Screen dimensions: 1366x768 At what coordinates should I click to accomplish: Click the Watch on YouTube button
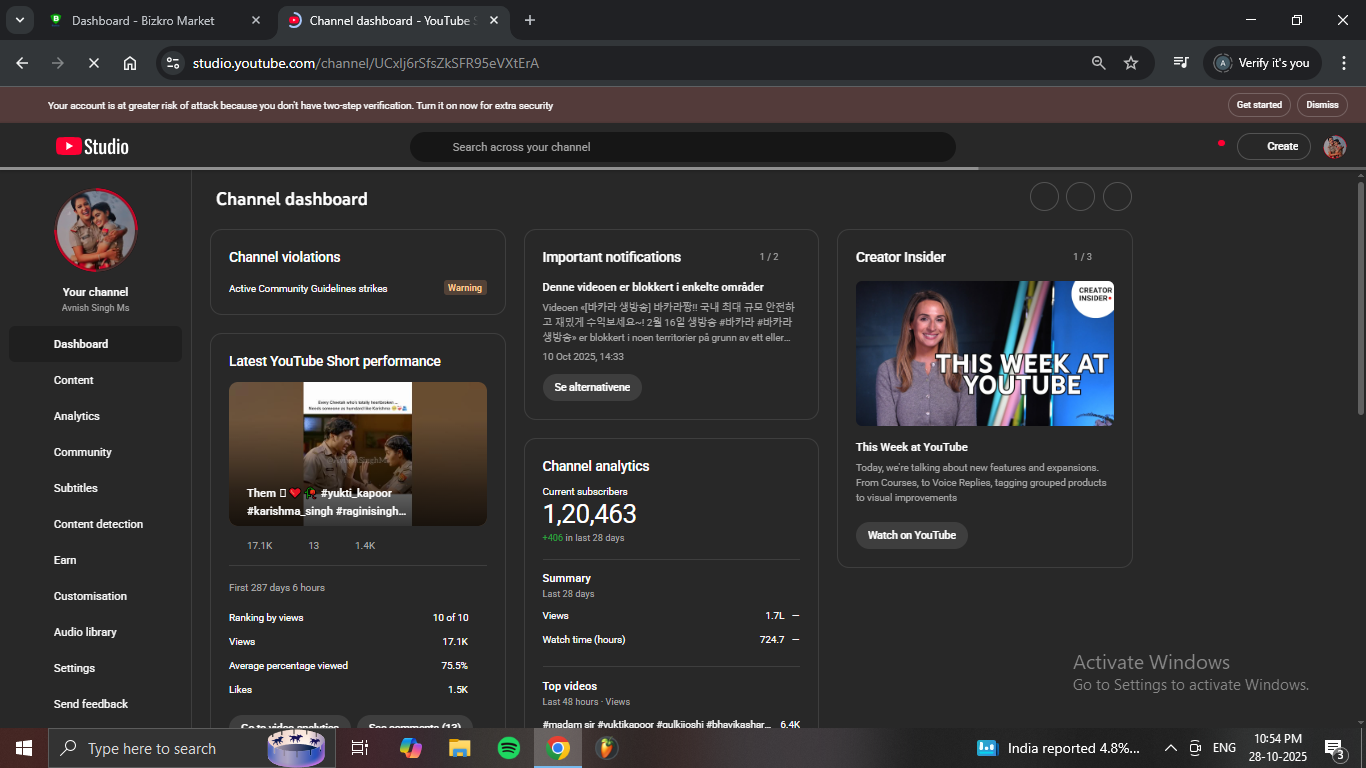(x=911, y=535)
